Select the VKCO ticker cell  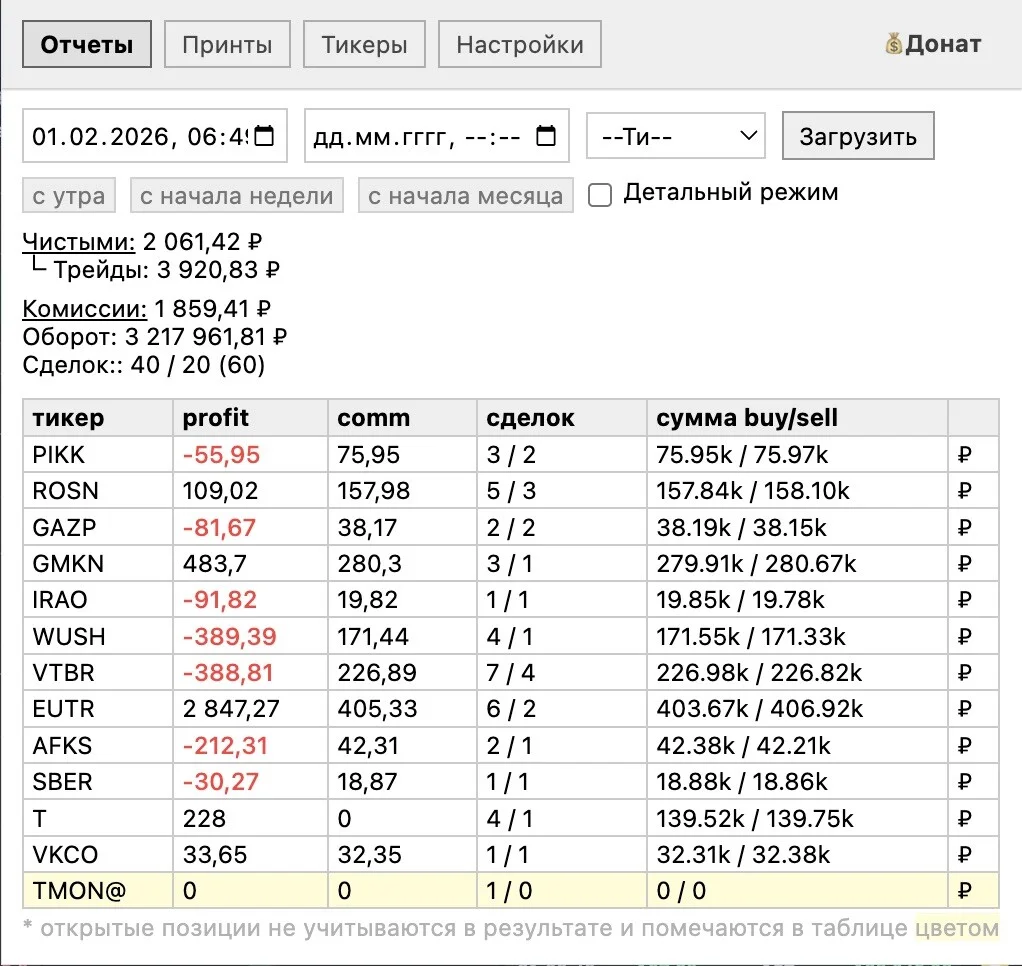pos(98,855)
